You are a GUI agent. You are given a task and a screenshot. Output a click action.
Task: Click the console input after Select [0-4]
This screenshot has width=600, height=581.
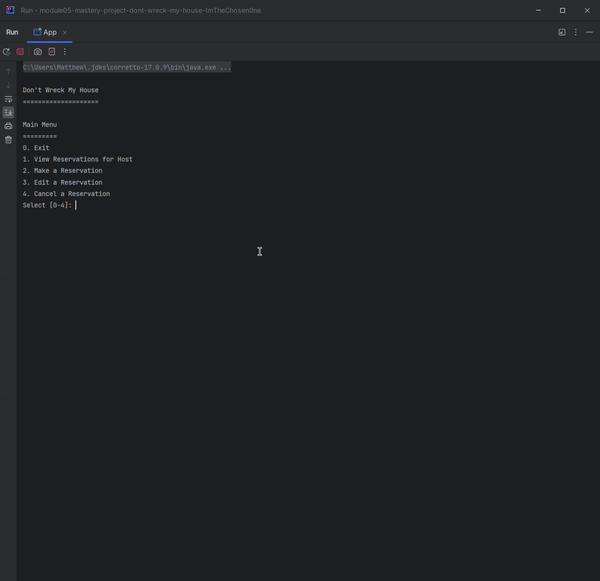80,205
